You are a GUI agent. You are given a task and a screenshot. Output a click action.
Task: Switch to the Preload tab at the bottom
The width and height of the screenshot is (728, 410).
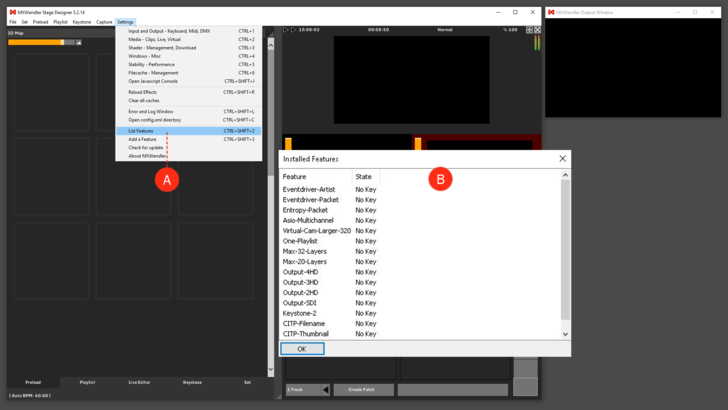point(33,383)
